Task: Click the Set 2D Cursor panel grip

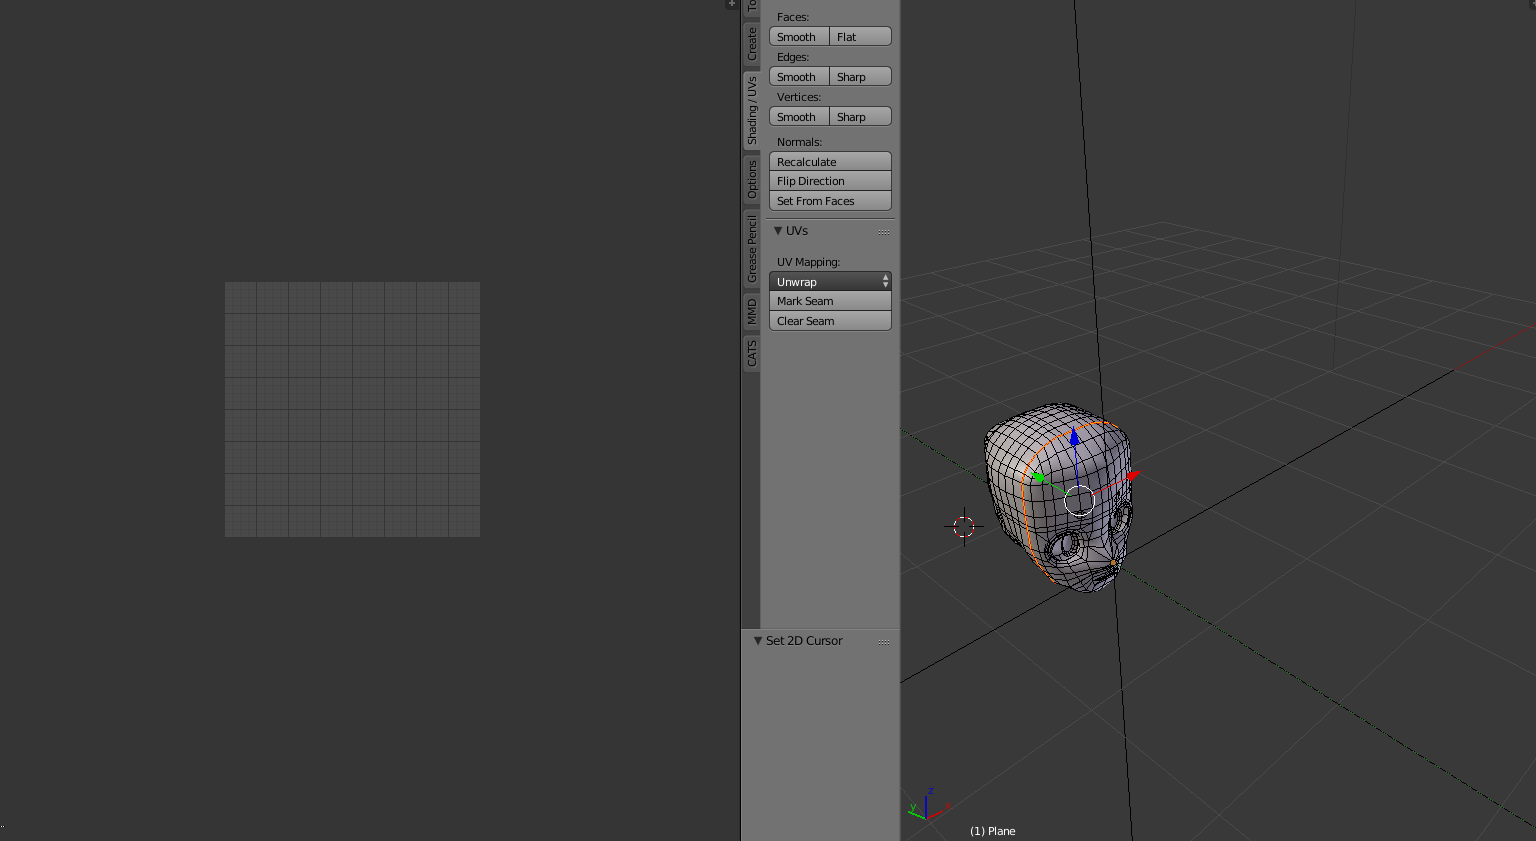Action: pyautogui.click(x=884, y=642)
